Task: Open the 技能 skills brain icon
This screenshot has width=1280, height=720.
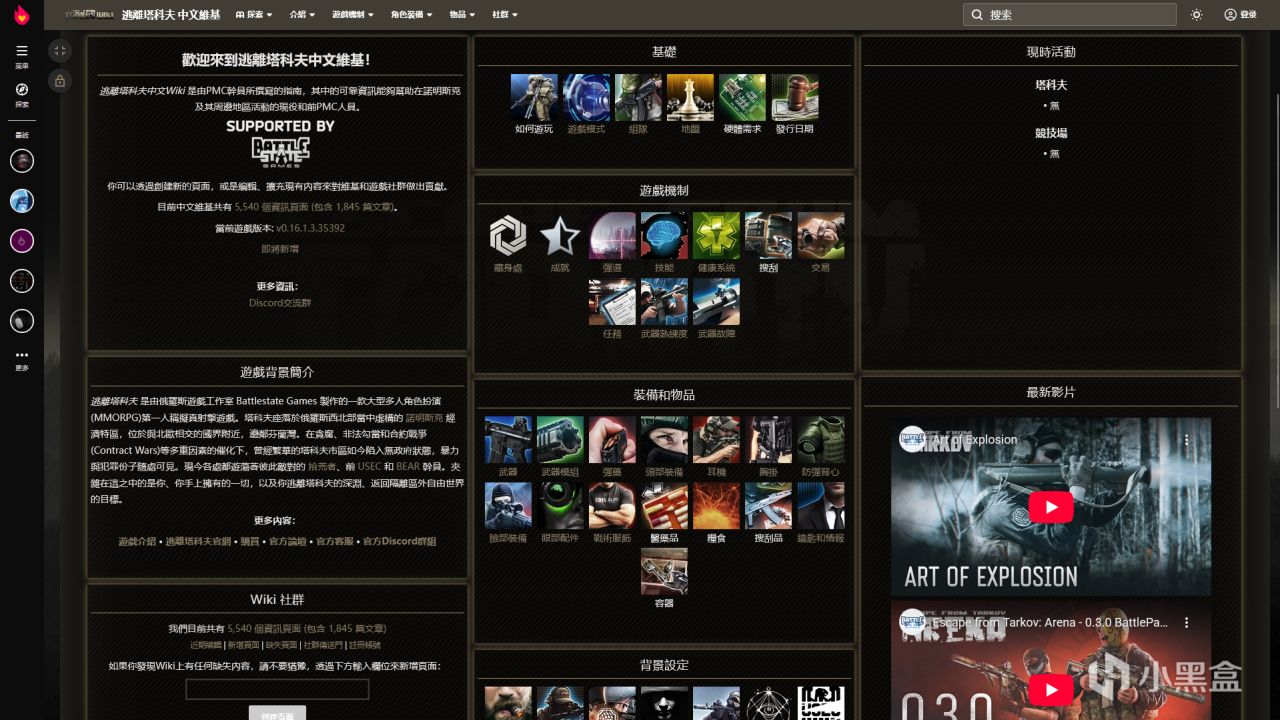Action: pyautogui.click(x=664, y=236)
